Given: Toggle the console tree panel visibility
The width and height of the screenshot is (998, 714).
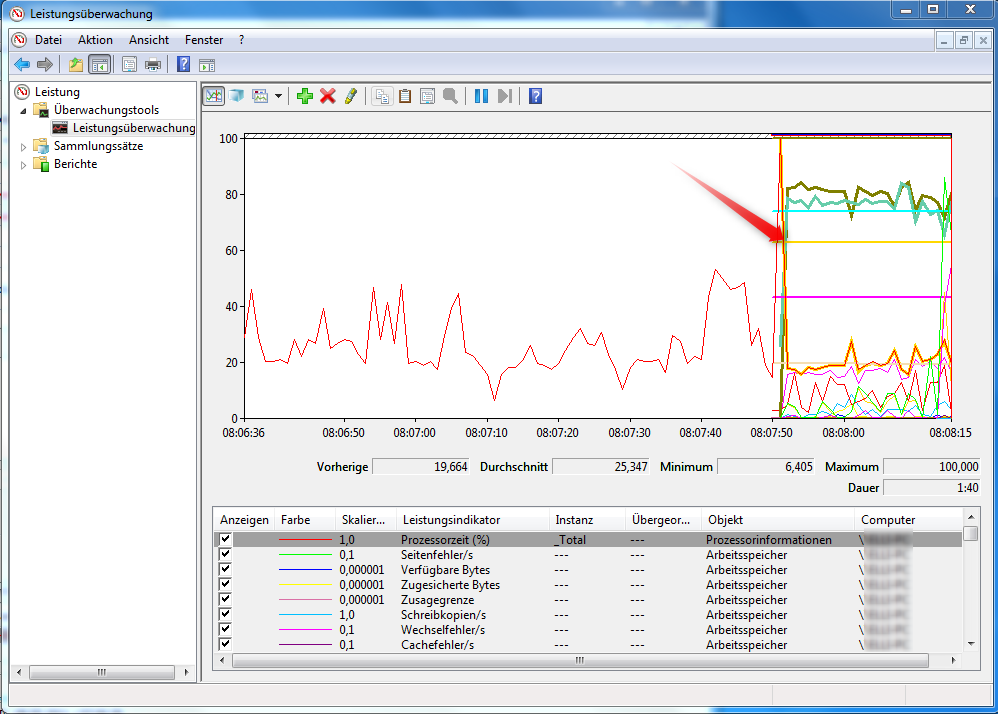Looking at the screenshot, I should coord(100,64).
